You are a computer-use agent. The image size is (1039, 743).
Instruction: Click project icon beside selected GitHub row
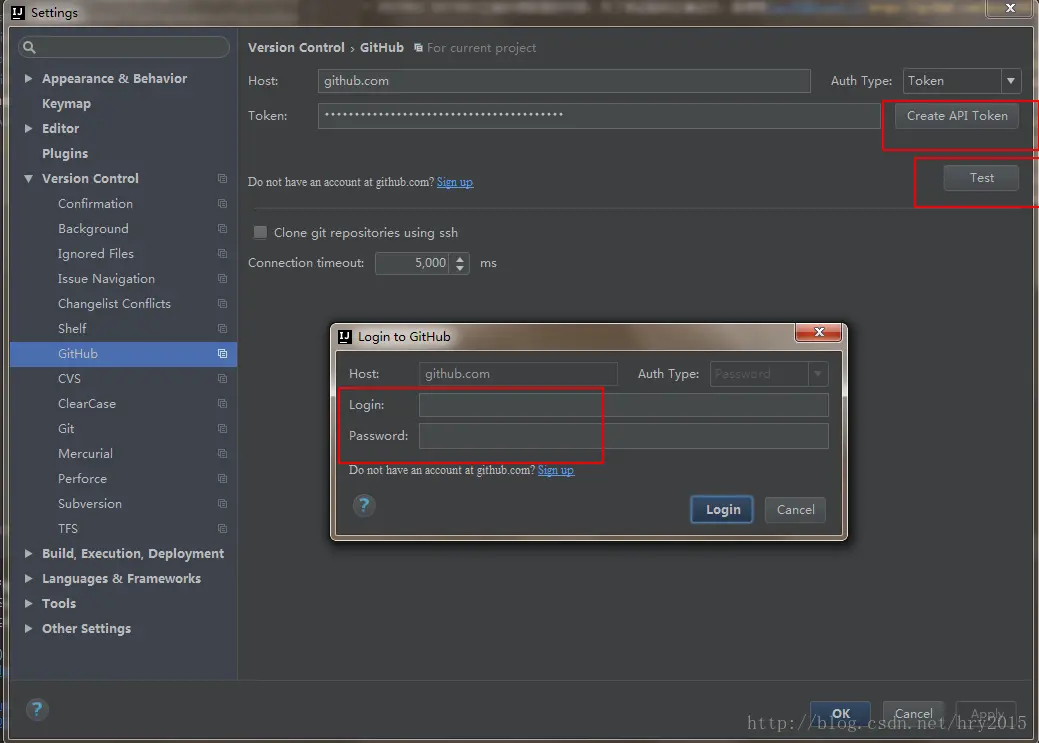point(222,354)
